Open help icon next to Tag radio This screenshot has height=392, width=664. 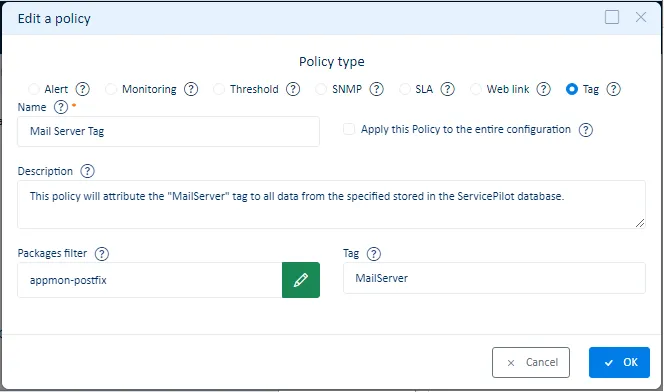pos(614,89)
